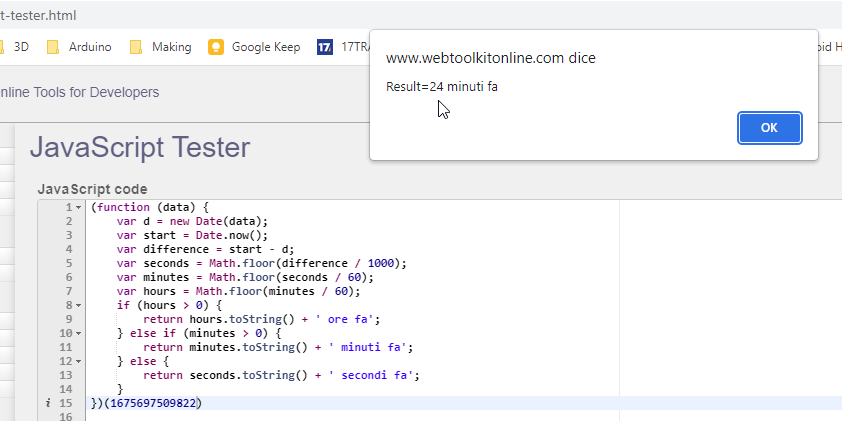Image resolution: width=842 pixels, height=421 pixels.
Task: Click line number 5 in the gutter
Action: (67, 264)
